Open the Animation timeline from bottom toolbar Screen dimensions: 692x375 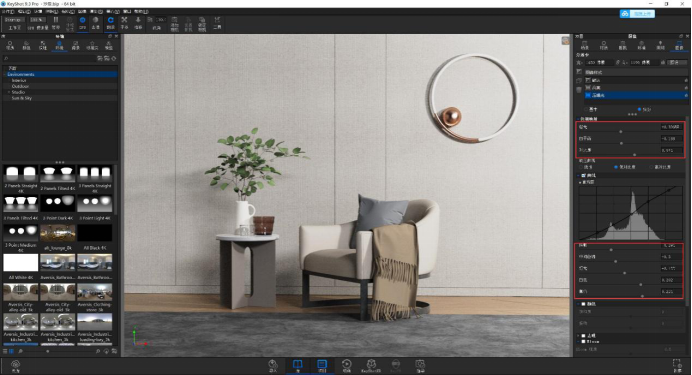(346, 366)
